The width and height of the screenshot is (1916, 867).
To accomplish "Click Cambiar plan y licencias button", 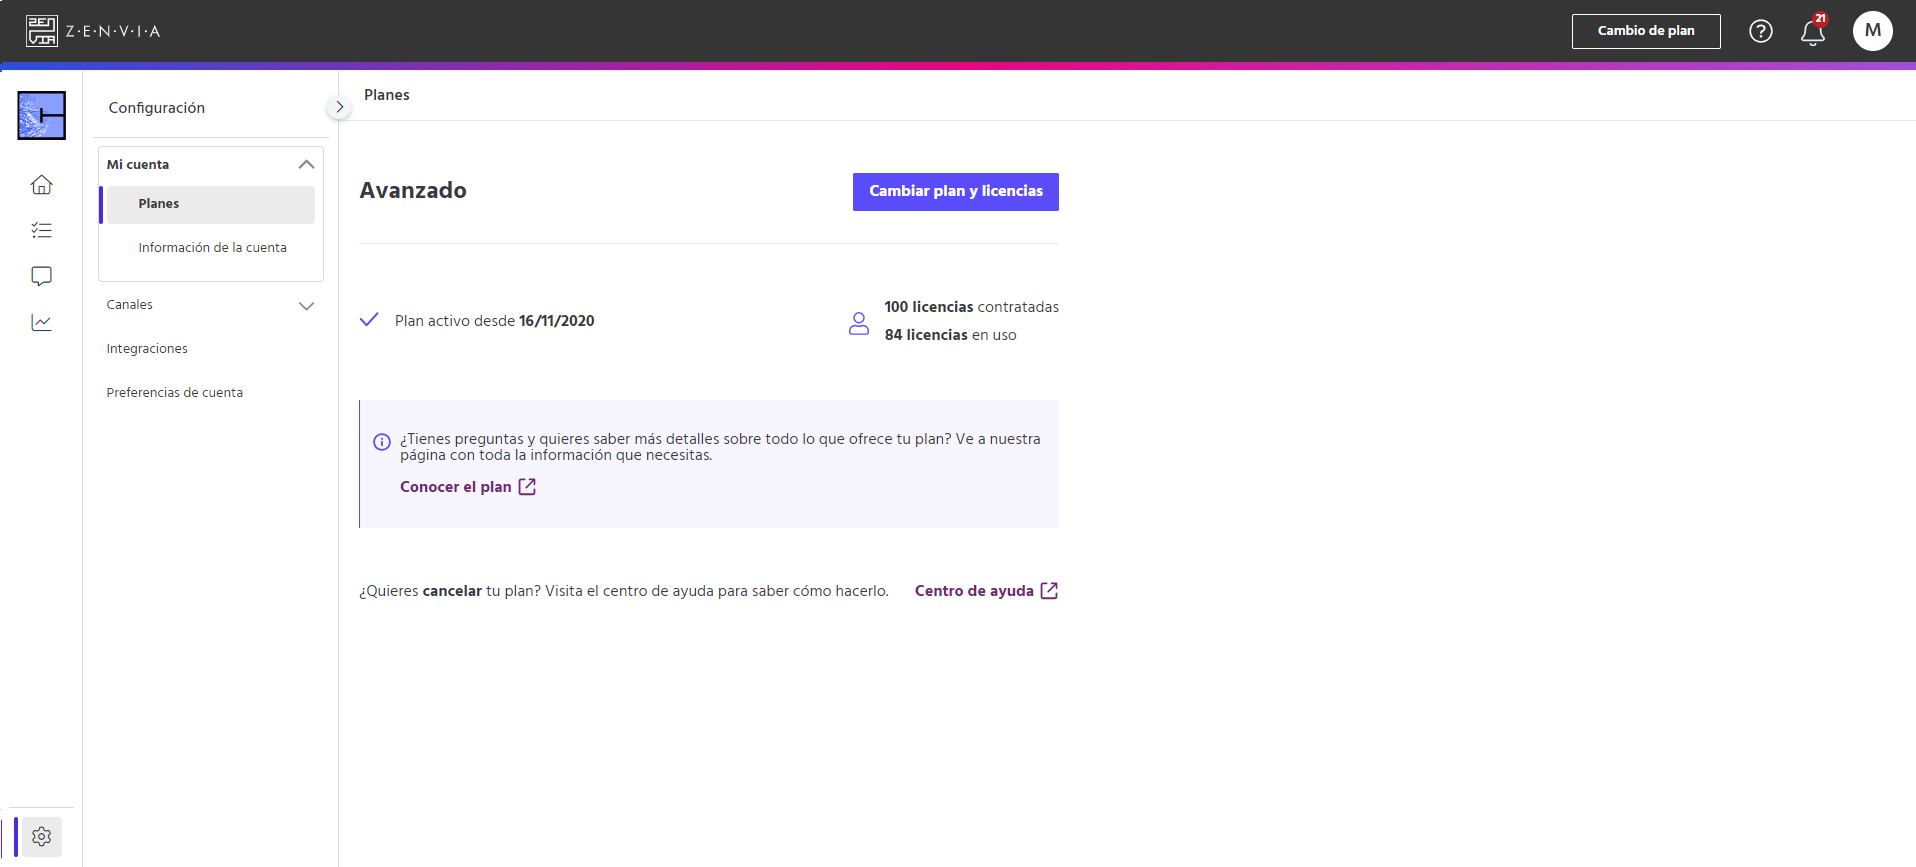I will tap(955, 191).
